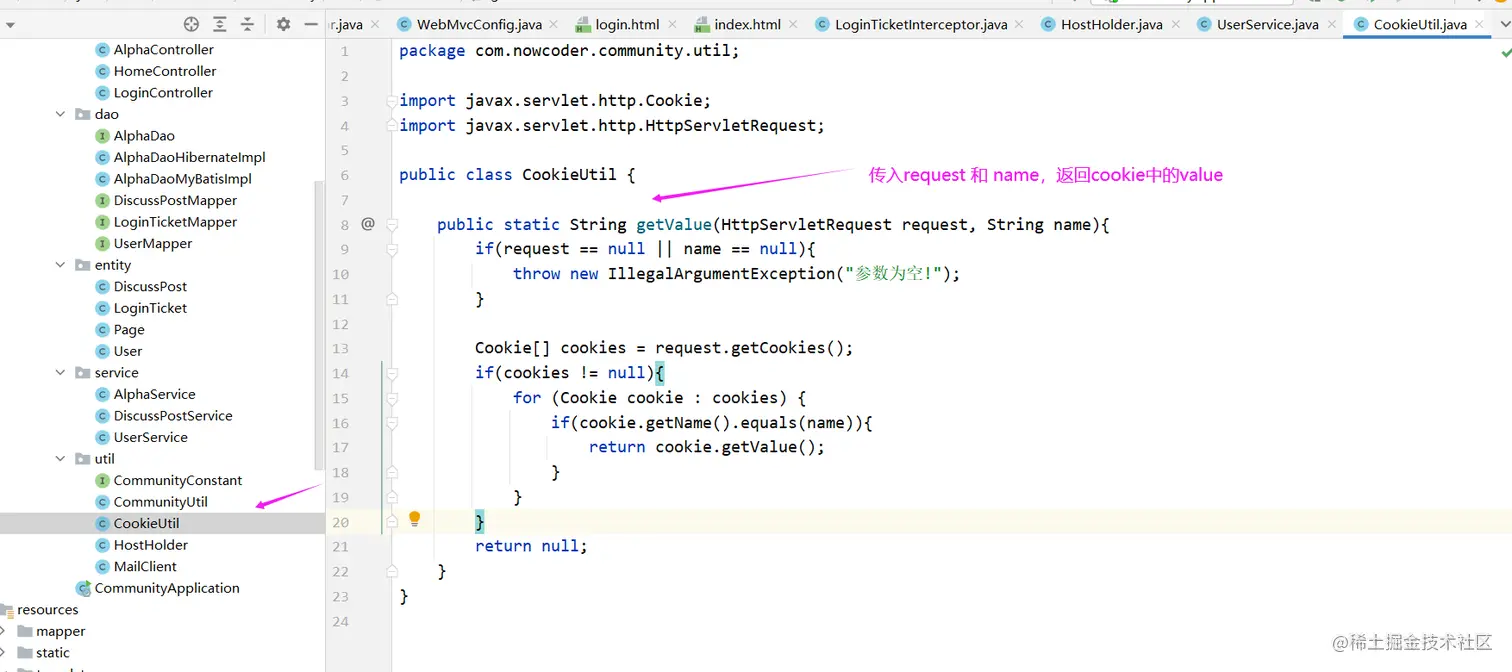Select DiscussPost entity class
This screenshot has height=672, width=1512.
[151, 286]
